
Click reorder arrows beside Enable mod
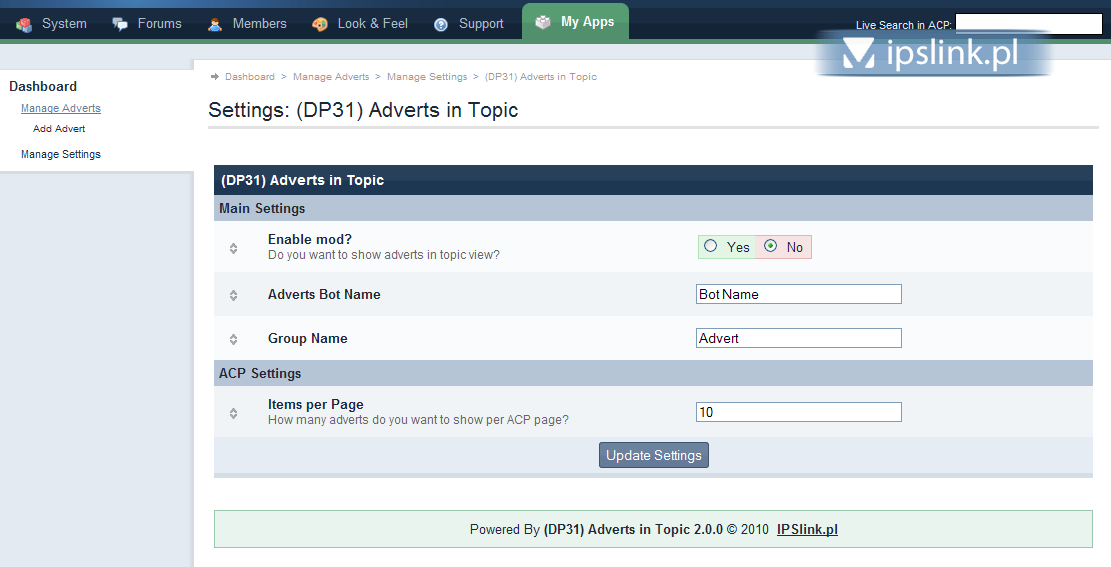233,248
